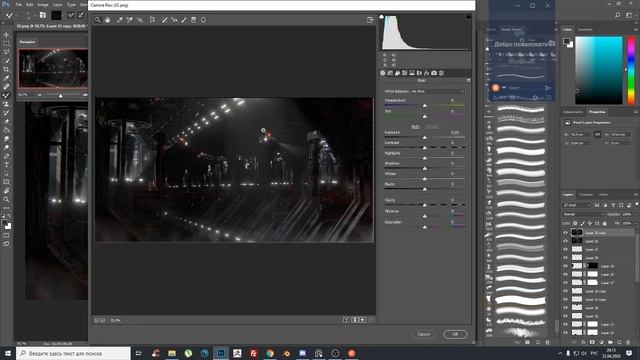Open the Camera Calibration panel icon
Screen dimensions: 640x360
coord(434,73)
